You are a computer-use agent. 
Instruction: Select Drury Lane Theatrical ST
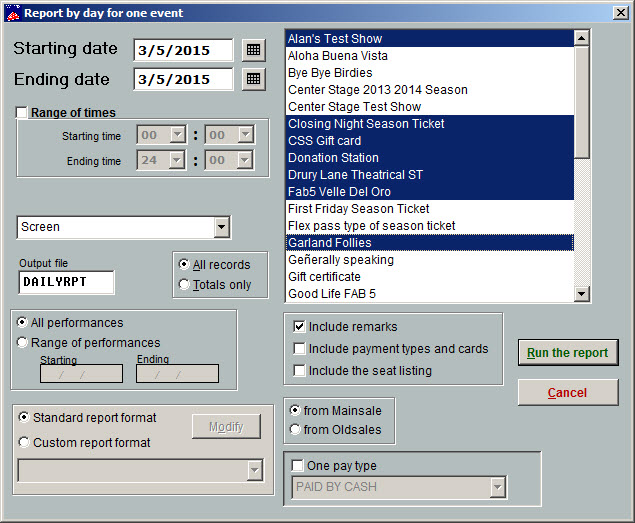(x=430, y=175)
